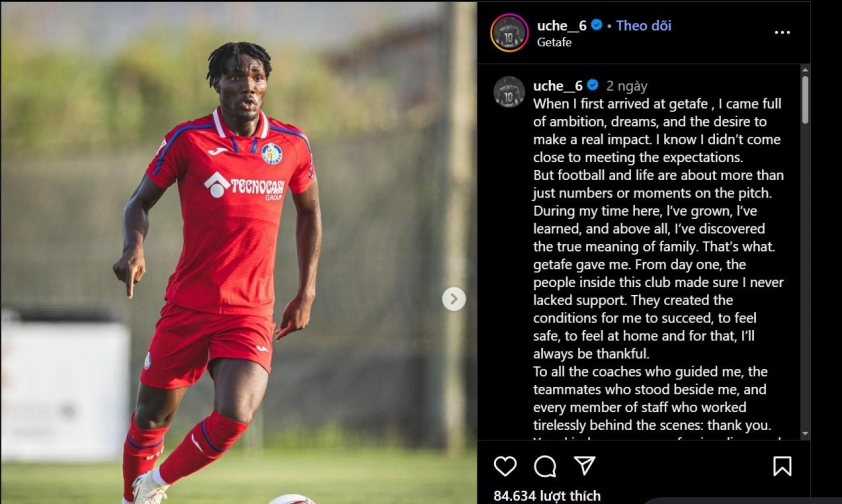
Task: Open the three-dot more options menu
Action: pos(782,33)
